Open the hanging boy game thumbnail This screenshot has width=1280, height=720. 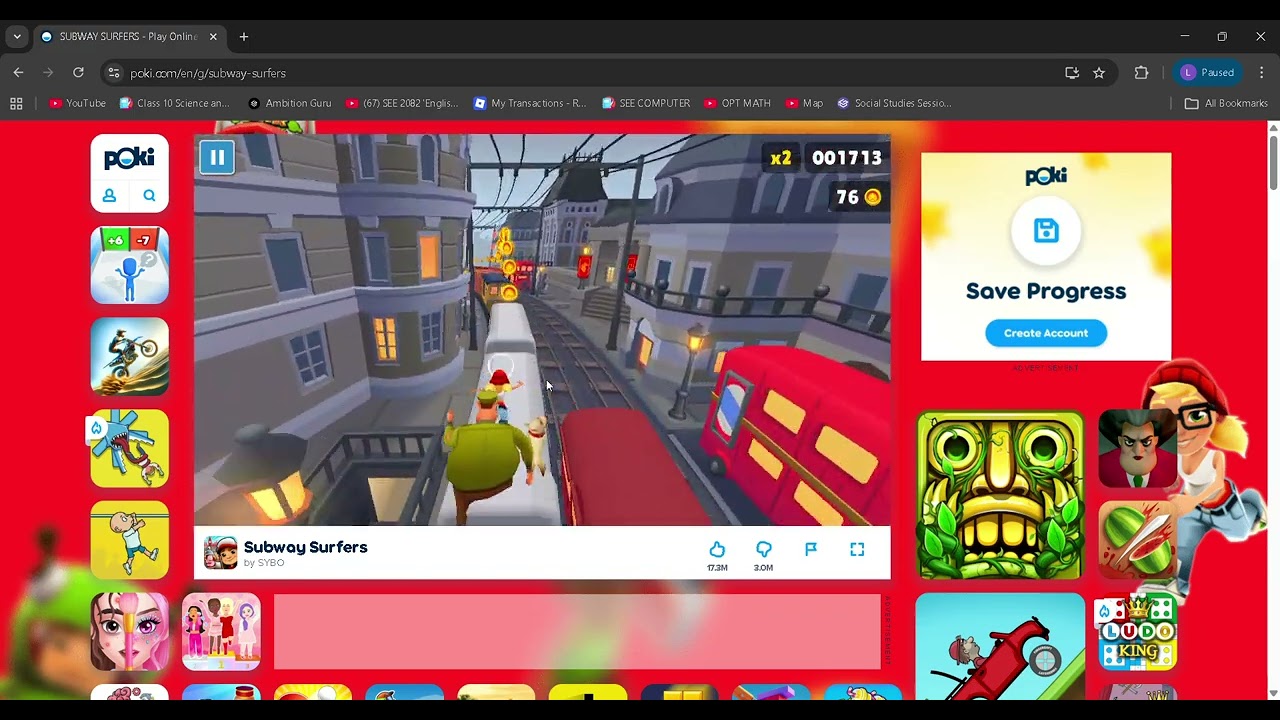pos(130,540)
